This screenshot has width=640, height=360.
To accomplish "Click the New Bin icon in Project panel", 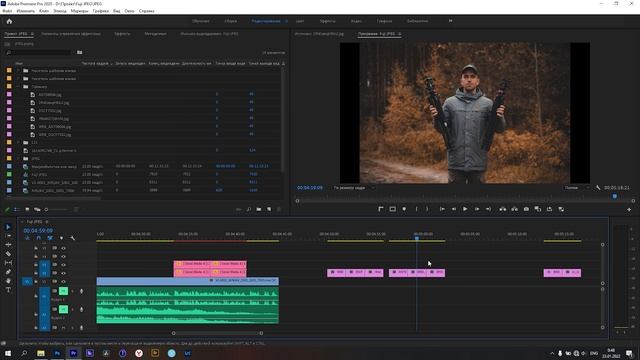I will click(259, 209).
